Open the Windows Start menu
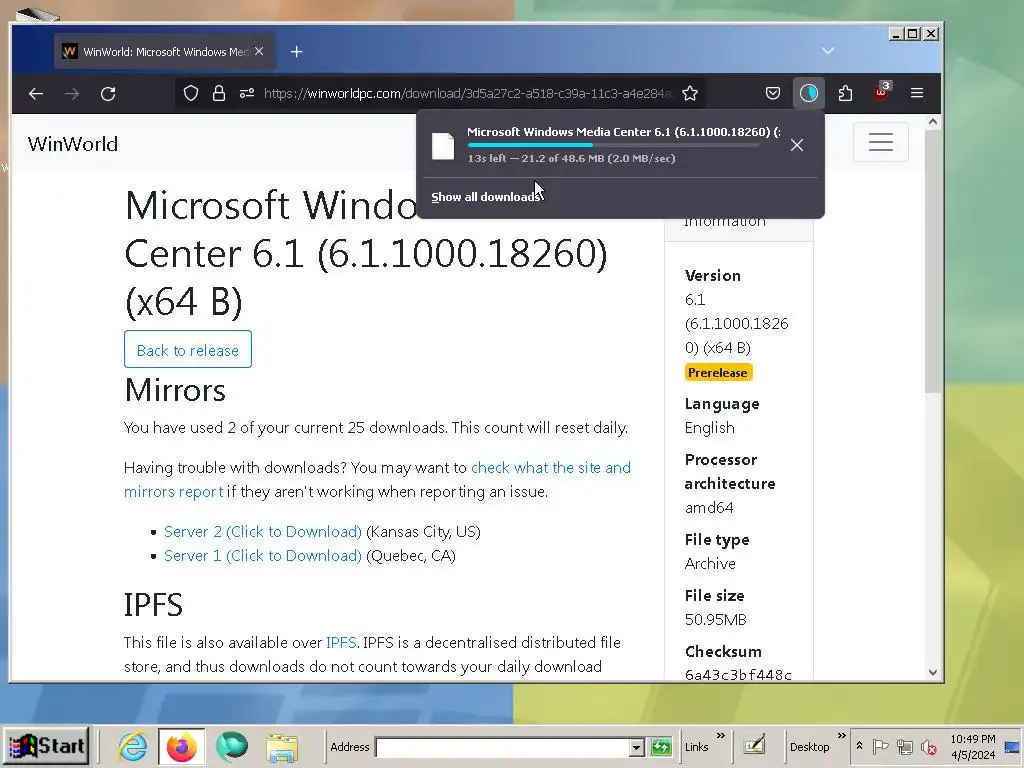 coord(46,746)
